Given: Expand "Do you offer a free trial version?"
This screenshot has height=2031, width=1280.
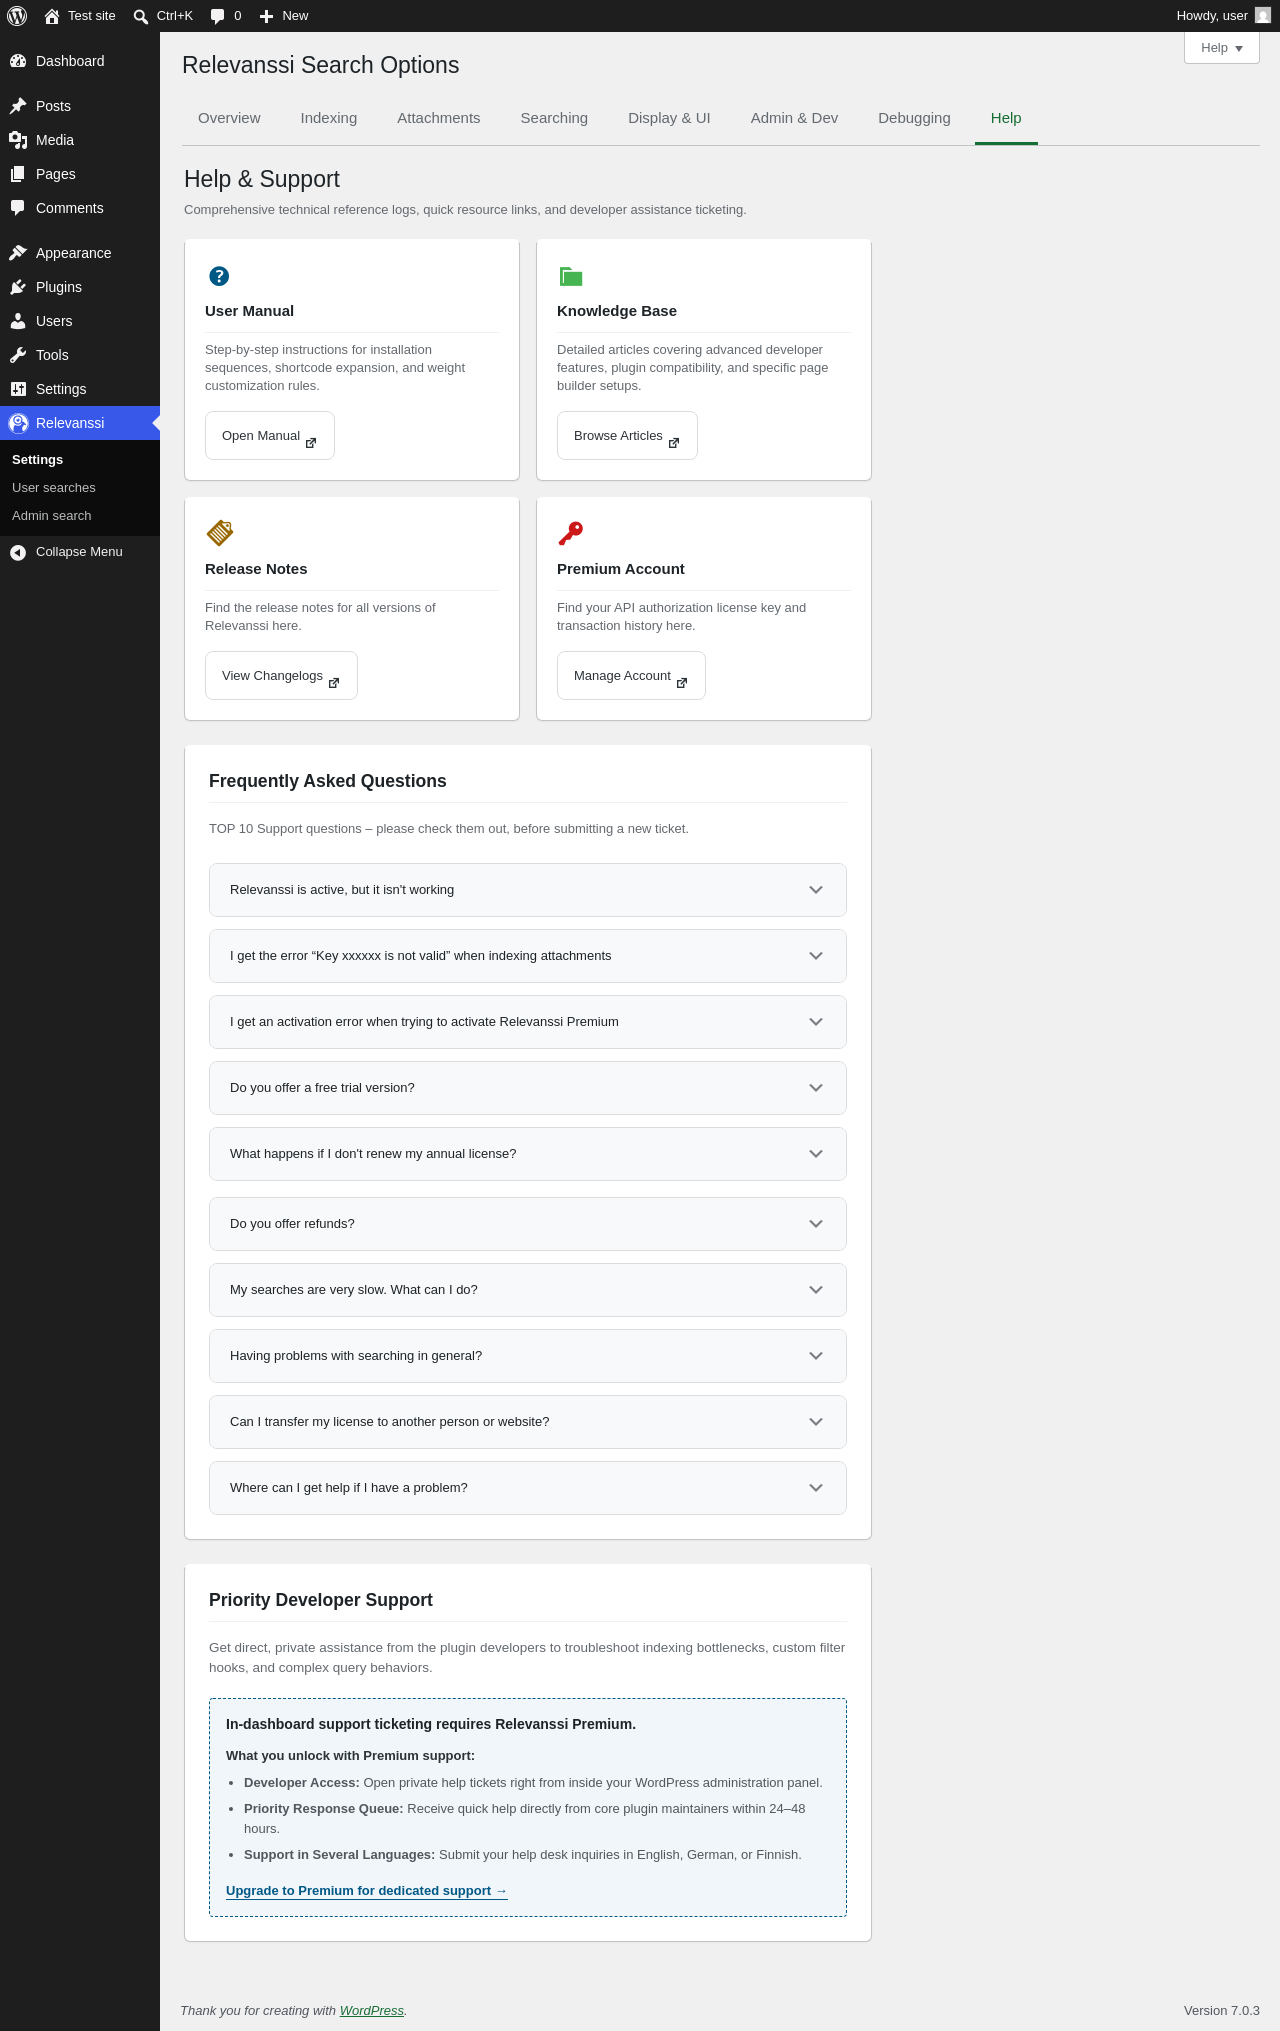Looking at the screenshot, I should (528, 1088).
